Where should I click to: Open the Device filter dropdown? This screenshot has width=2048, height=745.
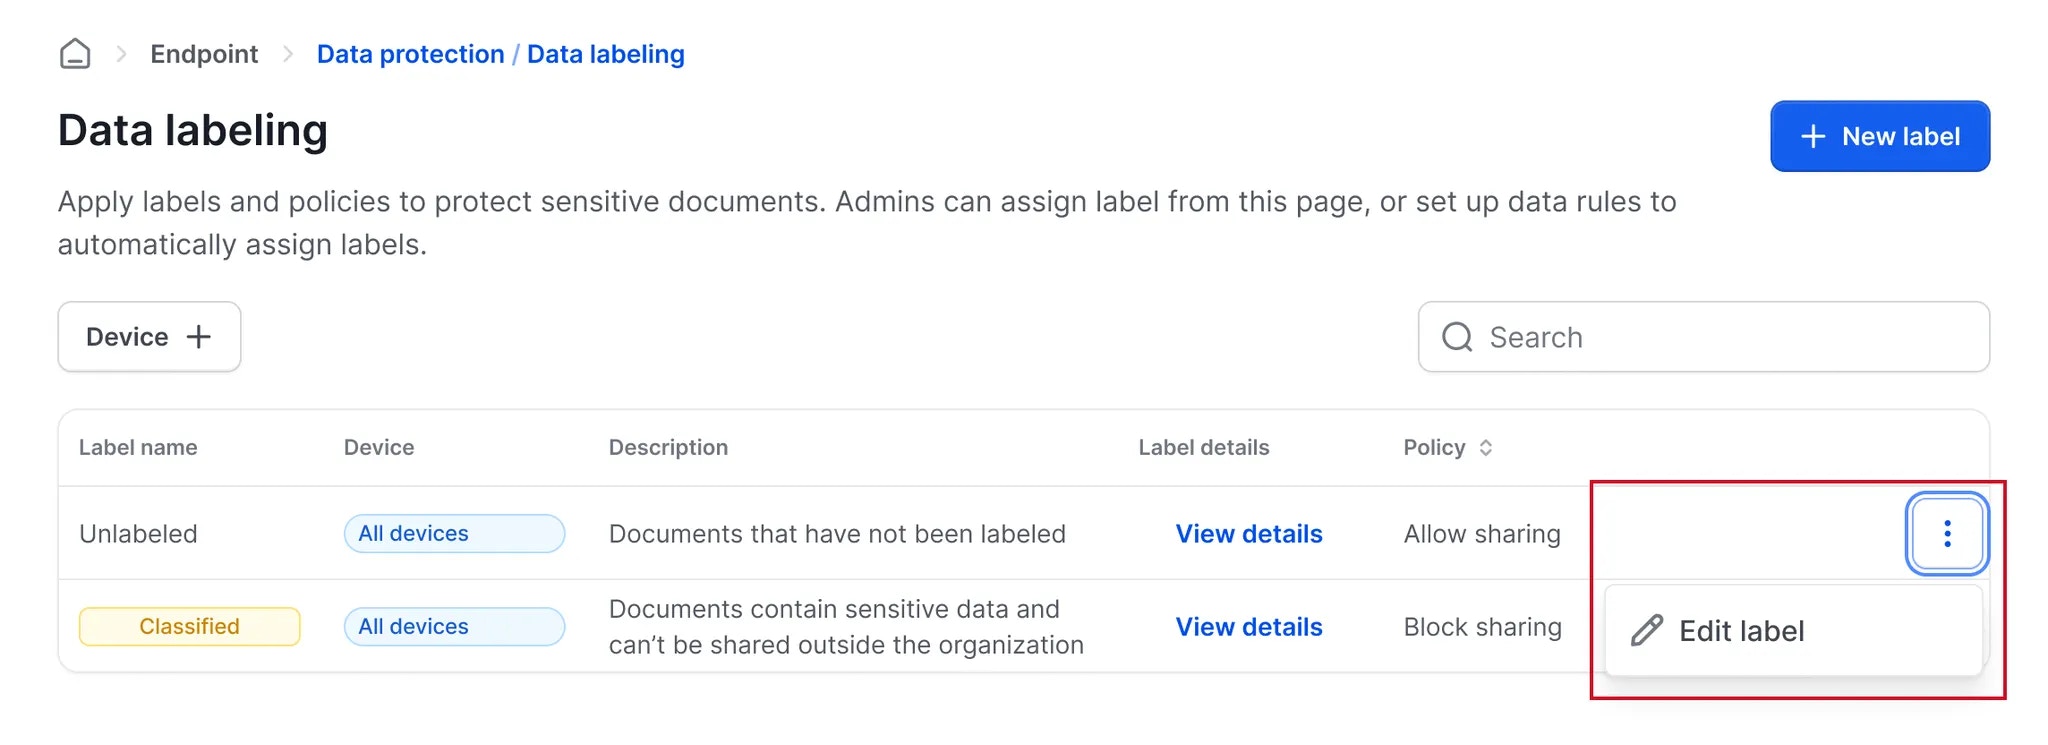pyautogui.click(x=149, y=337)
